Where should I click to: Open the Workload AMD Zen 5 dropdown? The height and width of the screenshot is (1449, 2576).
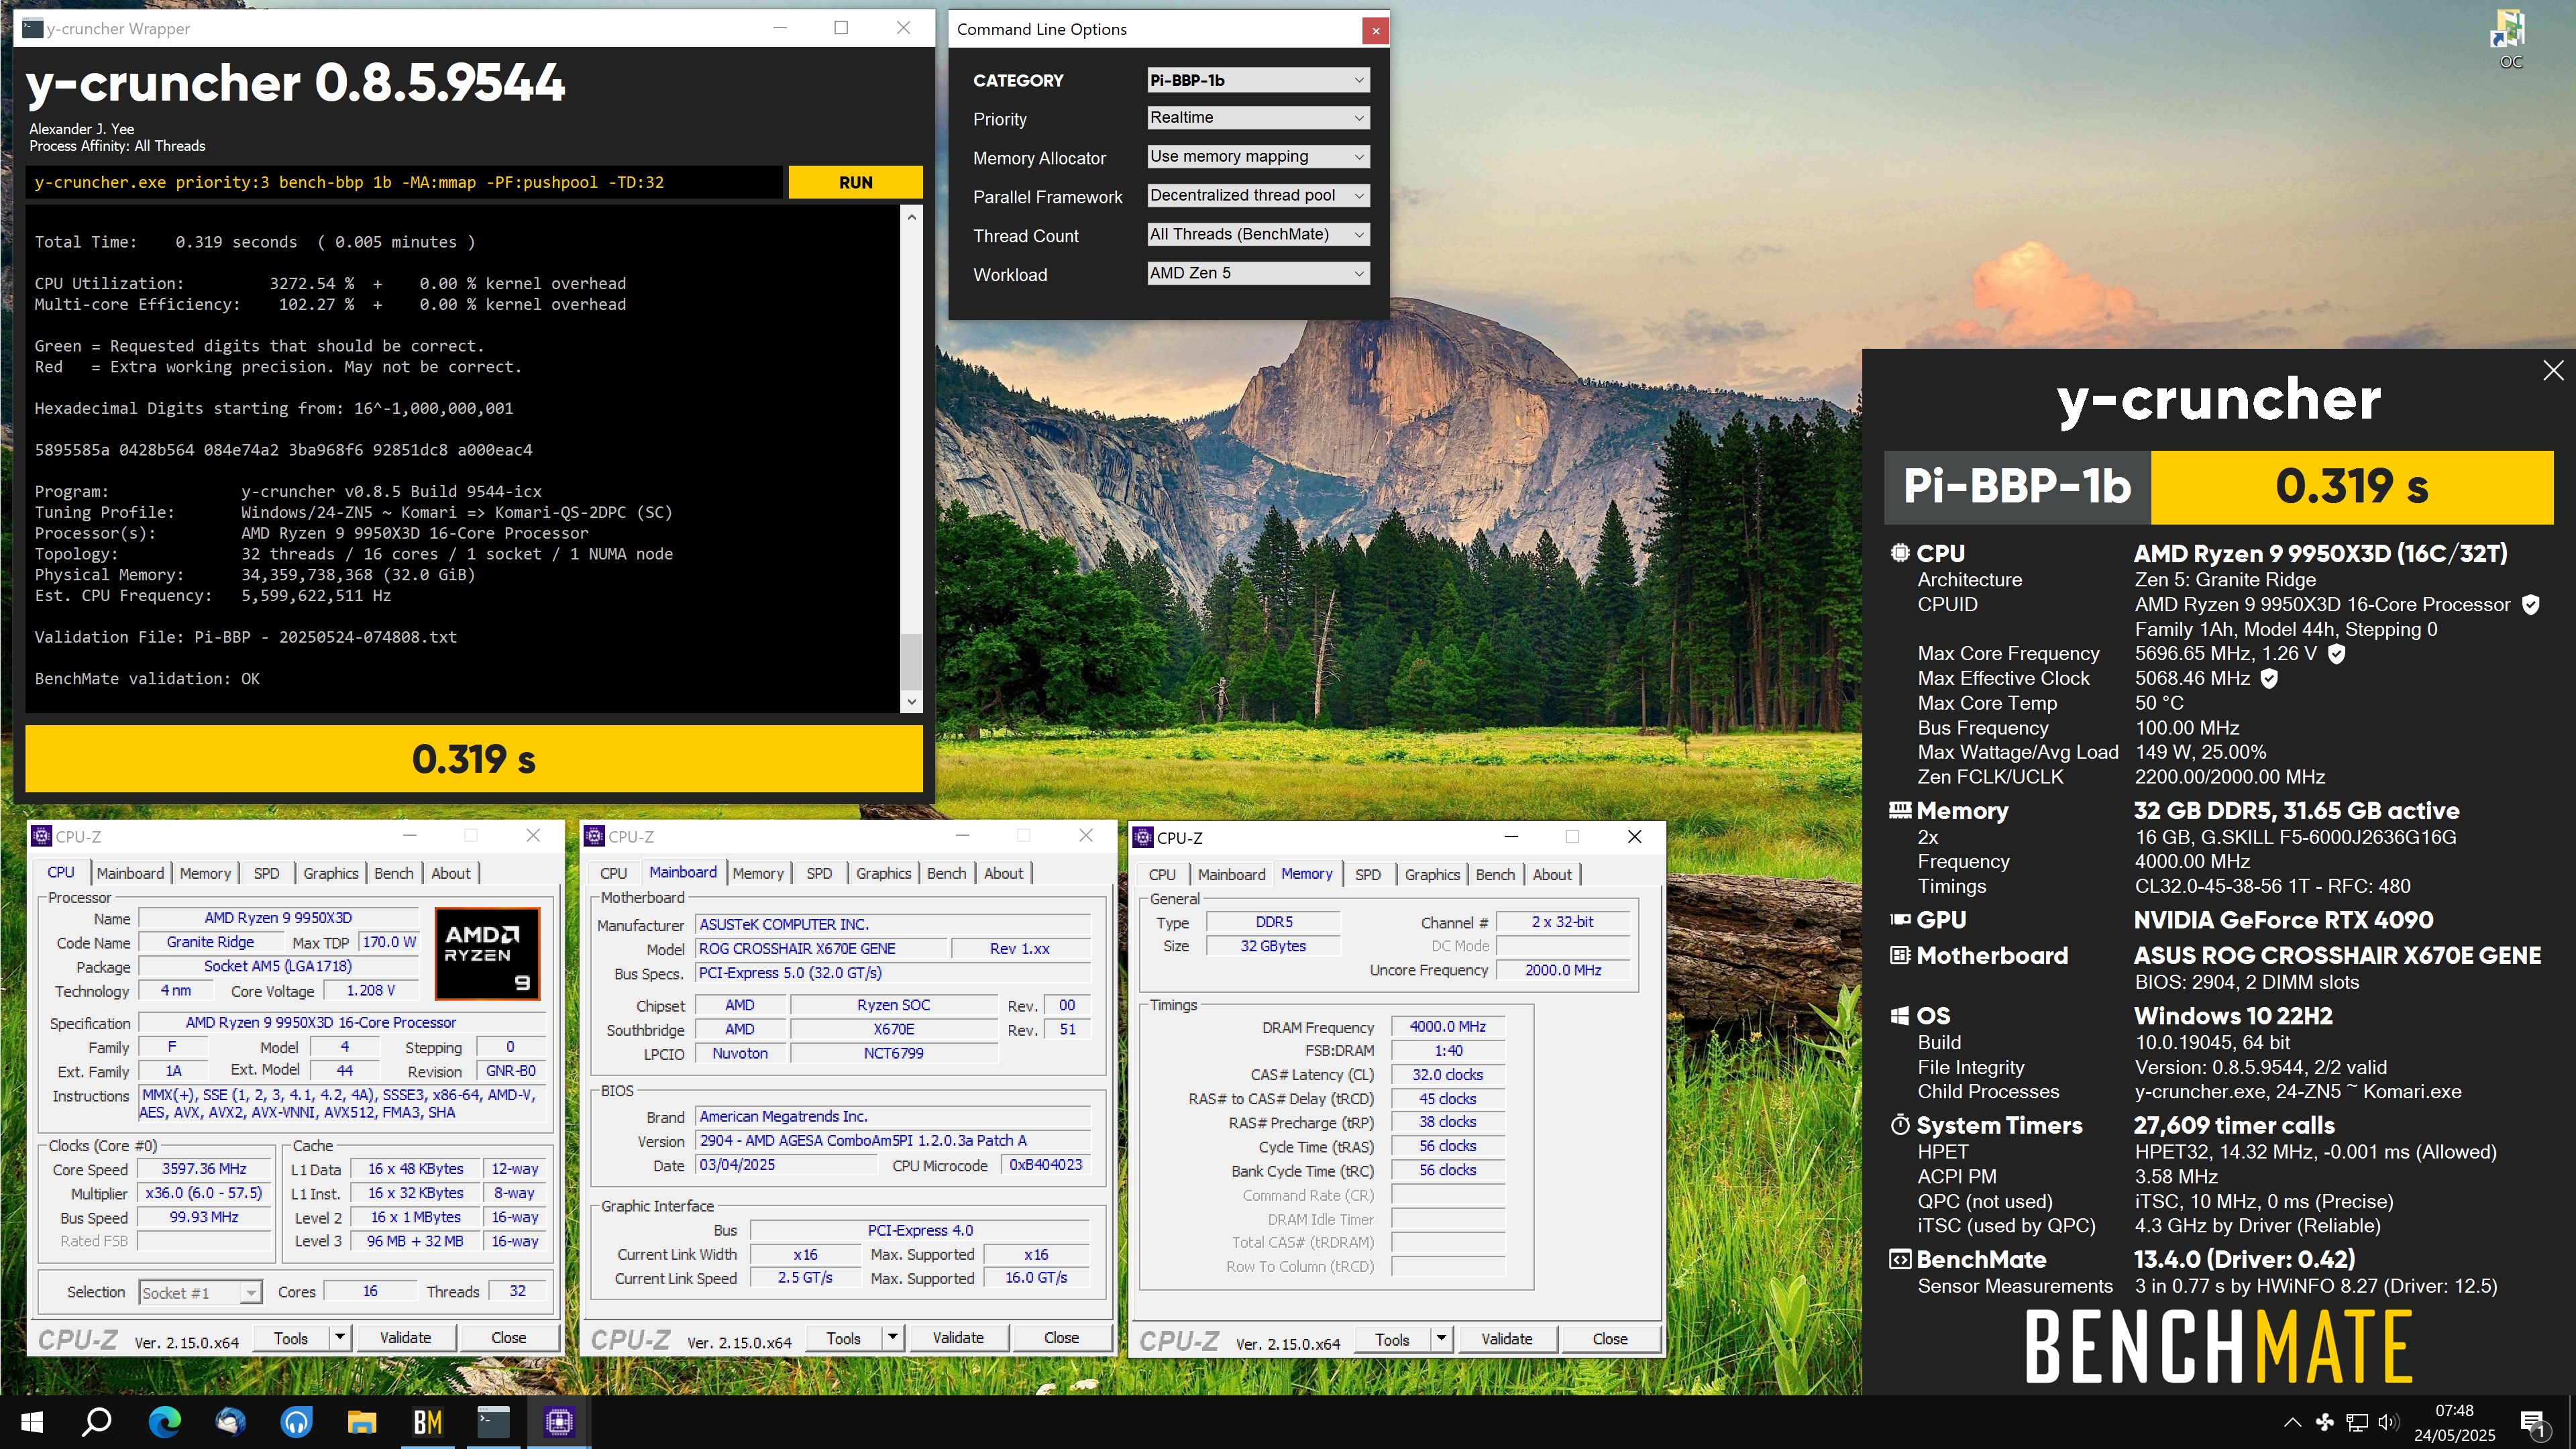tap(1257, 274)
